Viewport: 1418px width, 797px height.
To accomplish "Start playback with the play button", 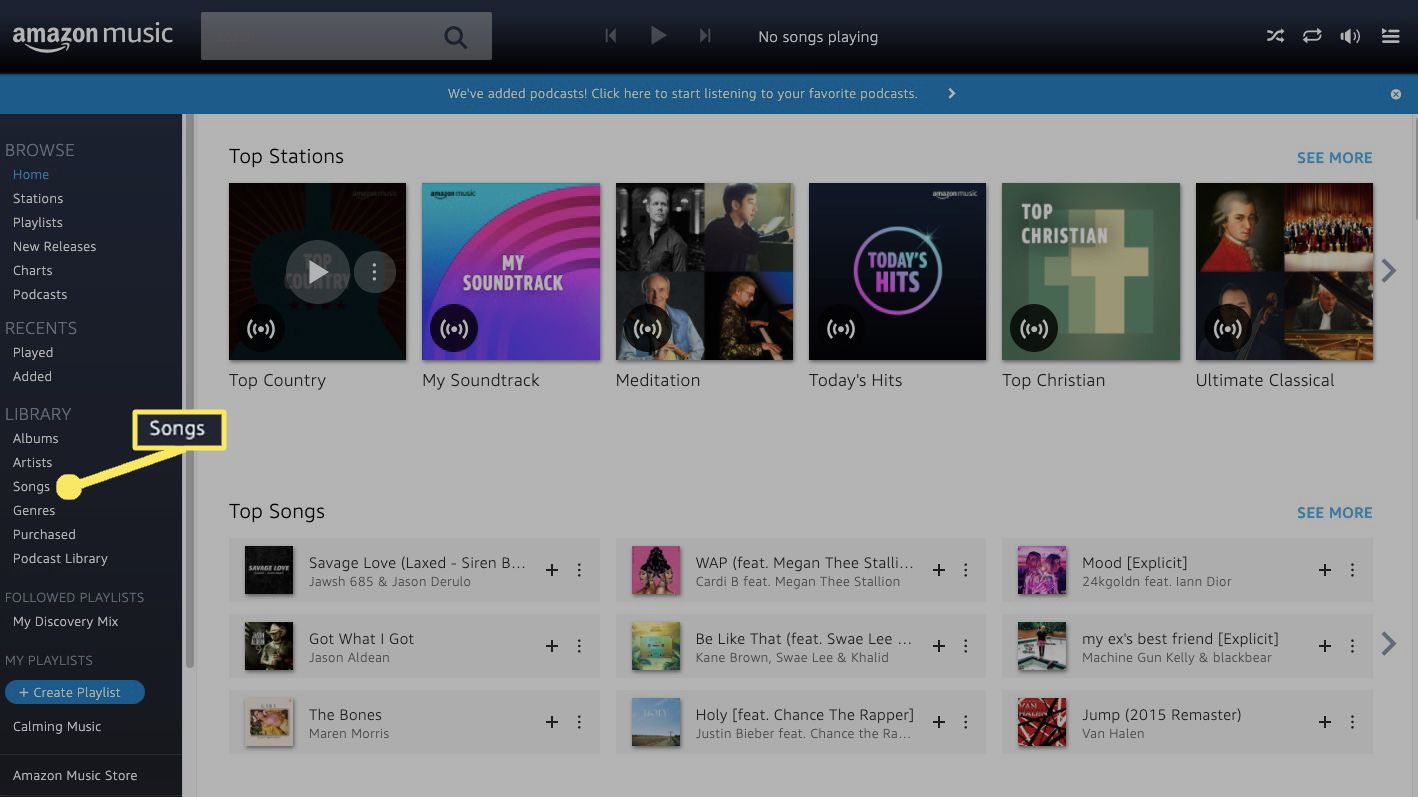I will 658,36.
